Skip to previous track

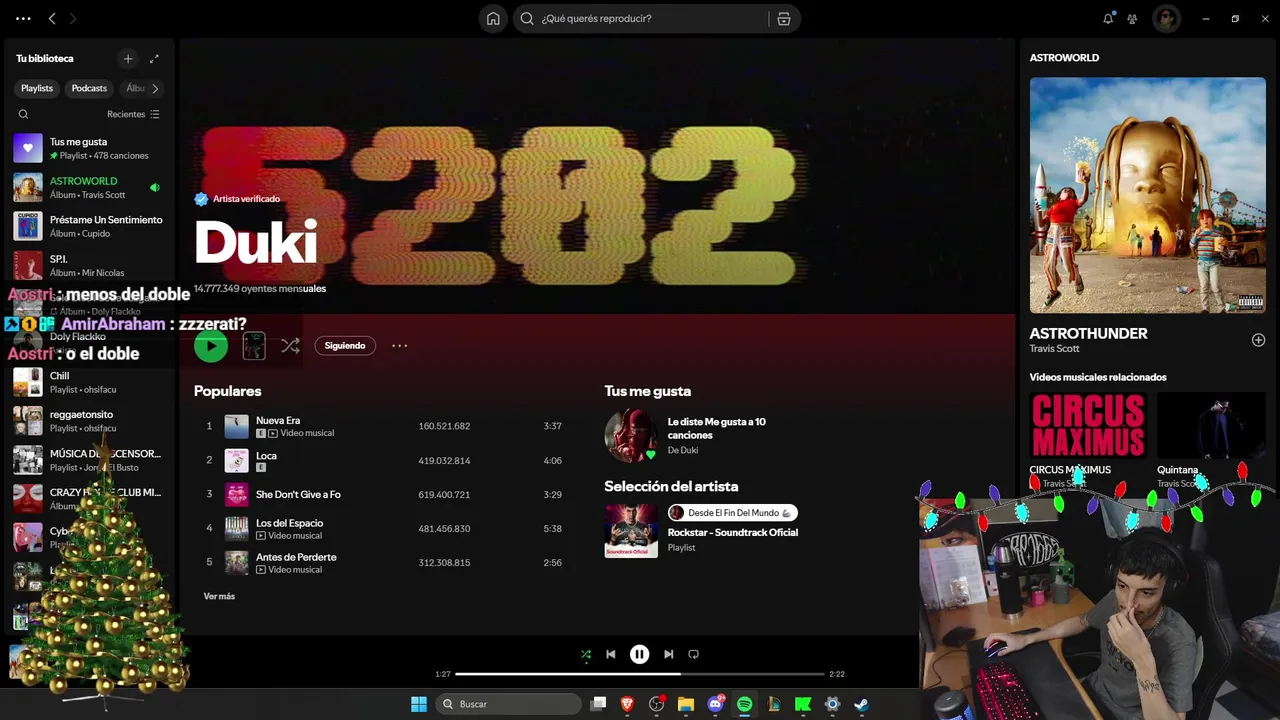611,654
